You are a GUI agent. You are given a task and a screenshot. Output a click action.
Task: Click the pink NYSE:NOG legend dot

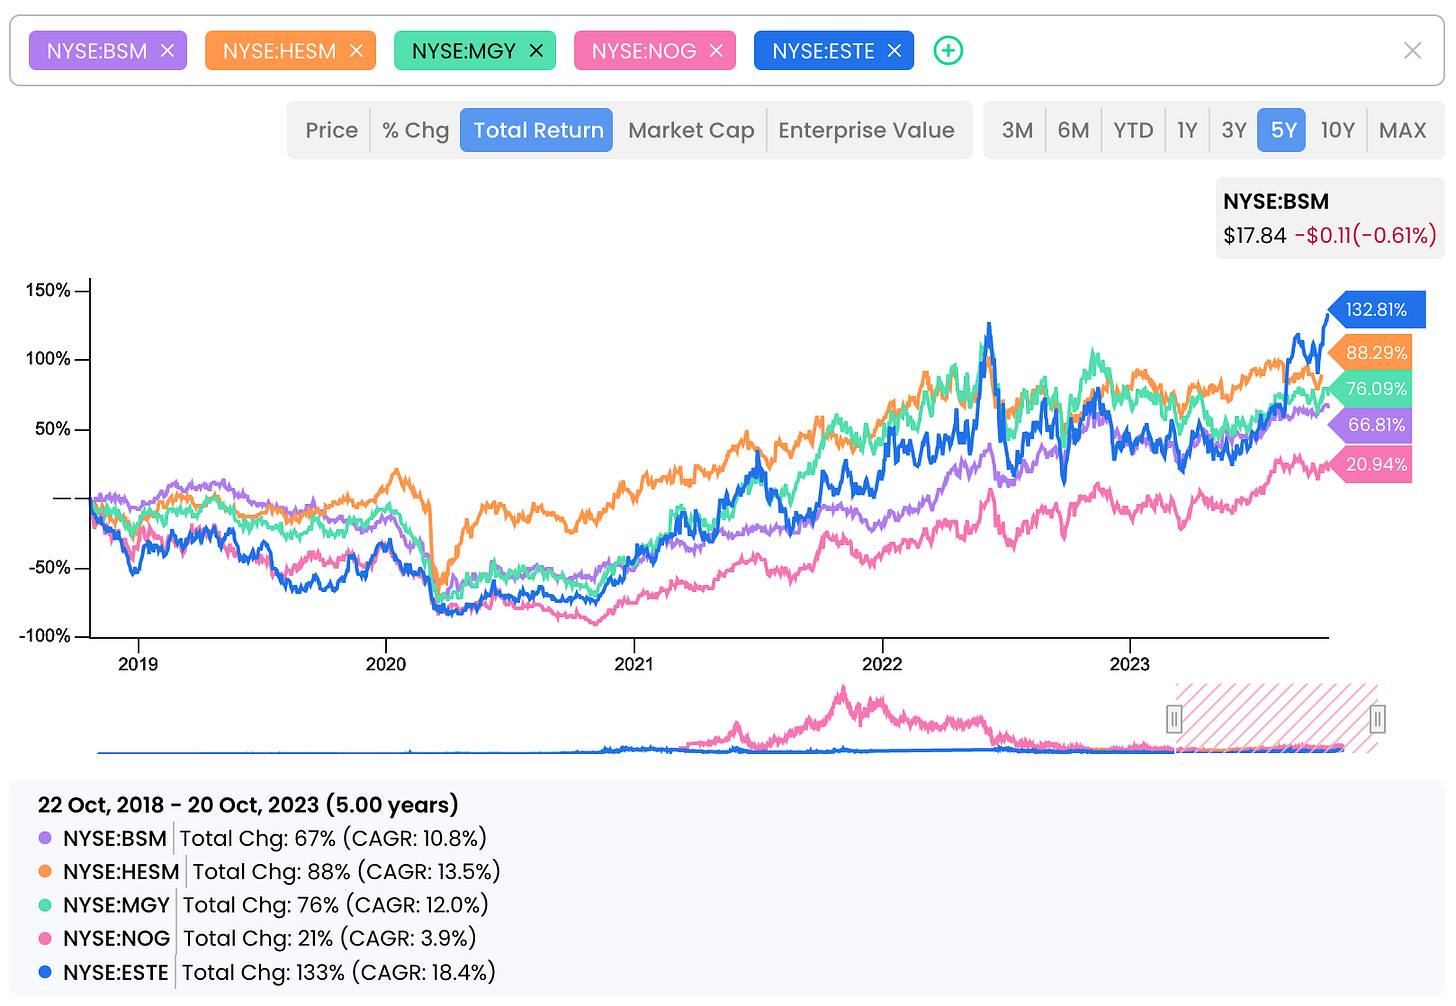click(45, 938)
